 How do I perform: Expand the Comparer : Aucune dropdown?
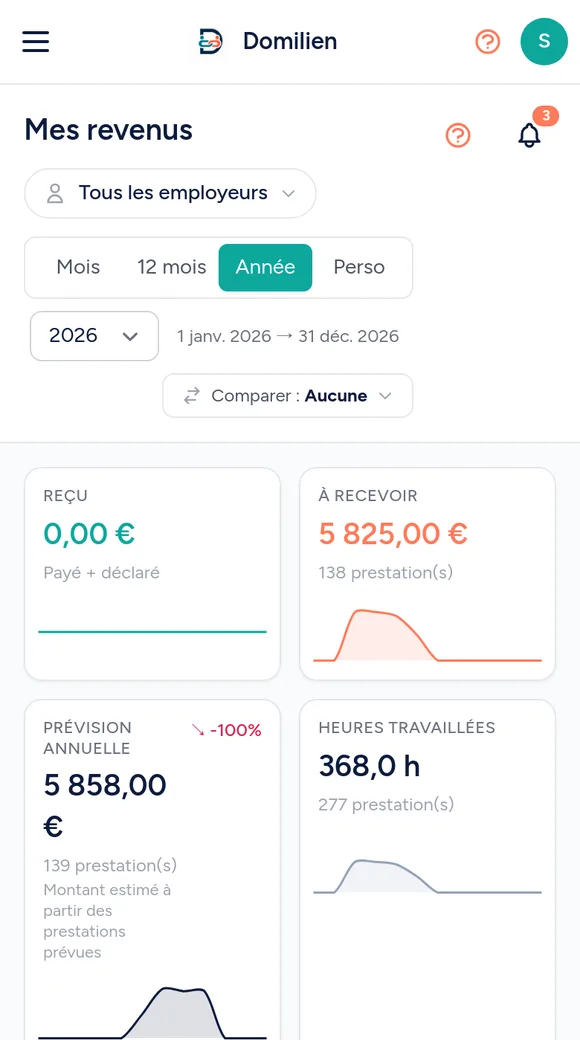click(x=287, y=396)
